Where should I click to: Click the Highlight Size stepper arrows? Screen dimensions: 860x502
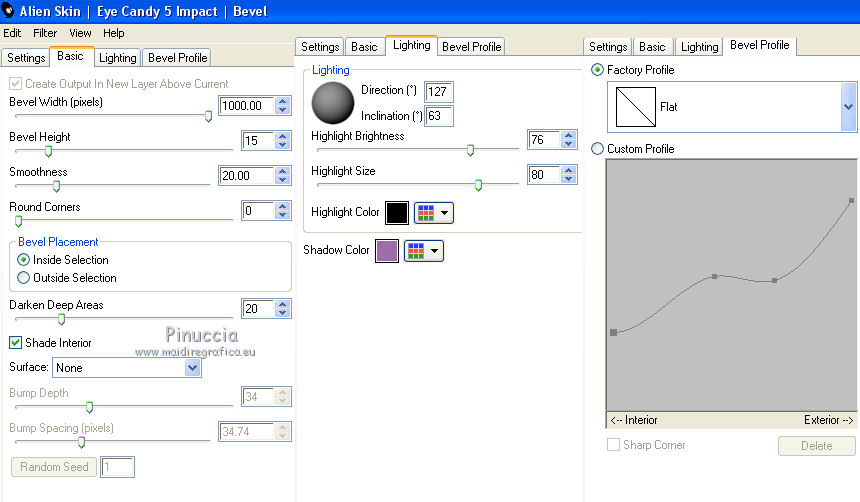(x=569, y=174)
